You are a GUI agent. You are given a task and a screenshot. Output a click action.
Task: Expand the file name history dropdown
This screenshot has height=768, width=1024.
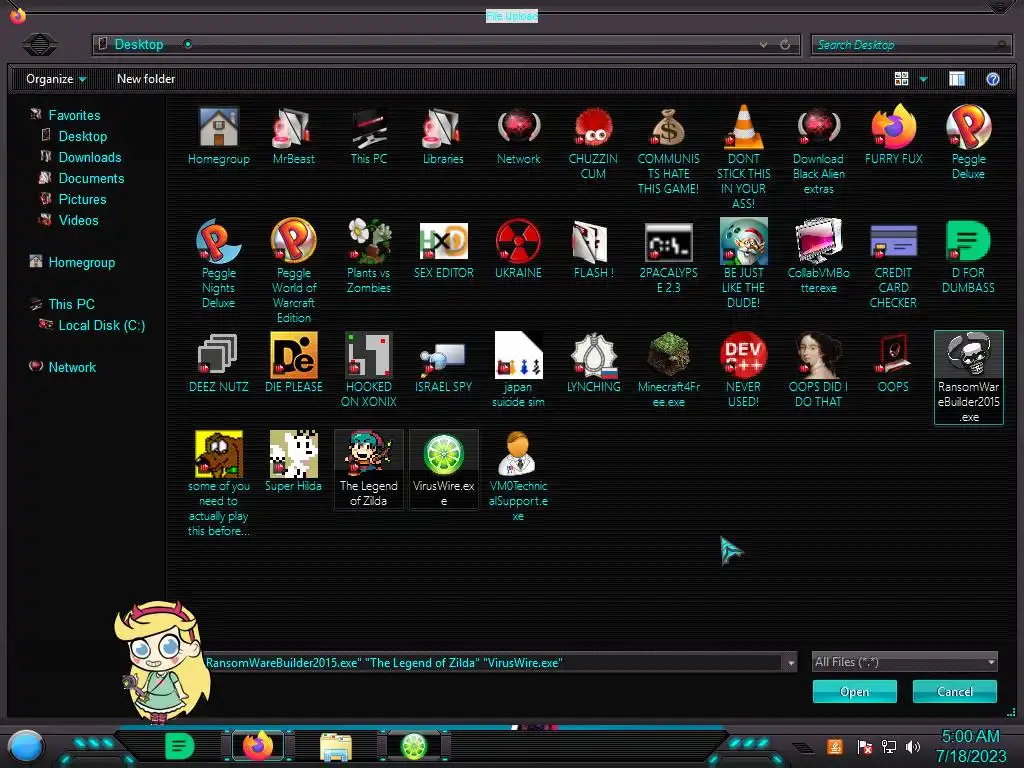click(791, 662)
